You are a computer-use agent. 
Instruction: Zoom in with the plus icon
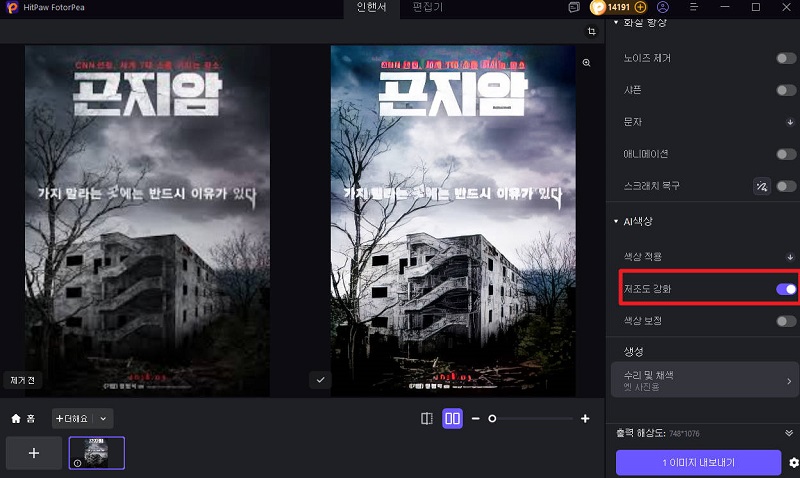[x=585, y=419]
